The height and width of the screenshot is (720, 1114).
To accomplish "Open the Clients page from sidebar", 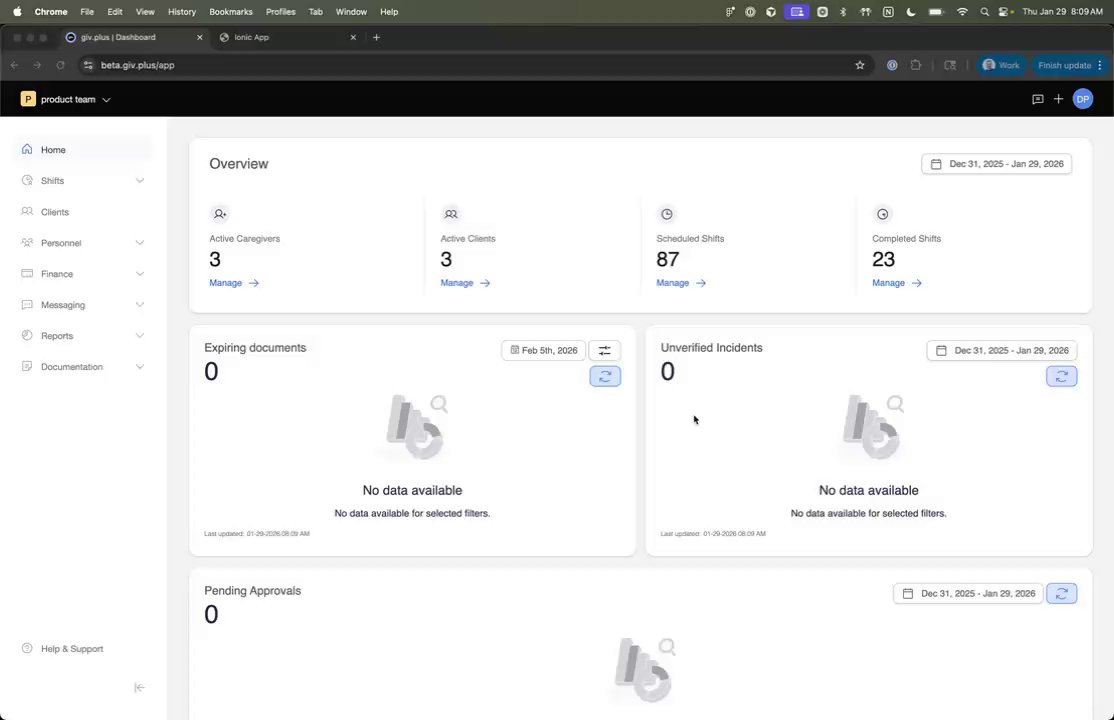I will [82, 212].
